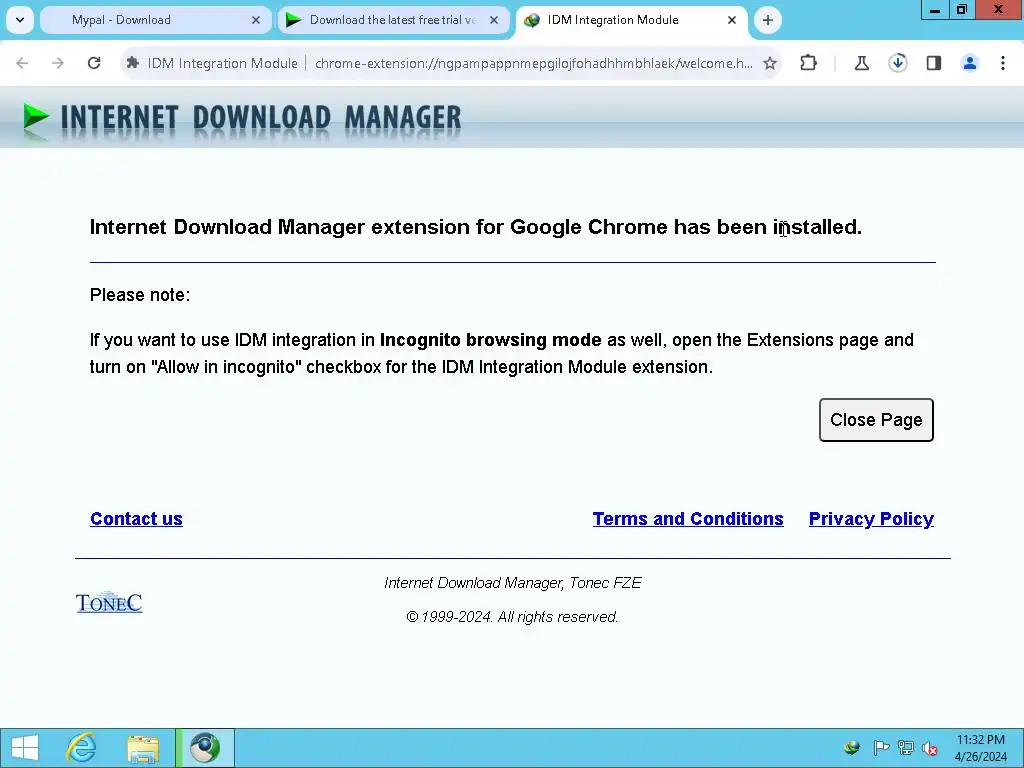Toggle the browser side panel
Viewport: 1024px width, 768px height.
934,63
